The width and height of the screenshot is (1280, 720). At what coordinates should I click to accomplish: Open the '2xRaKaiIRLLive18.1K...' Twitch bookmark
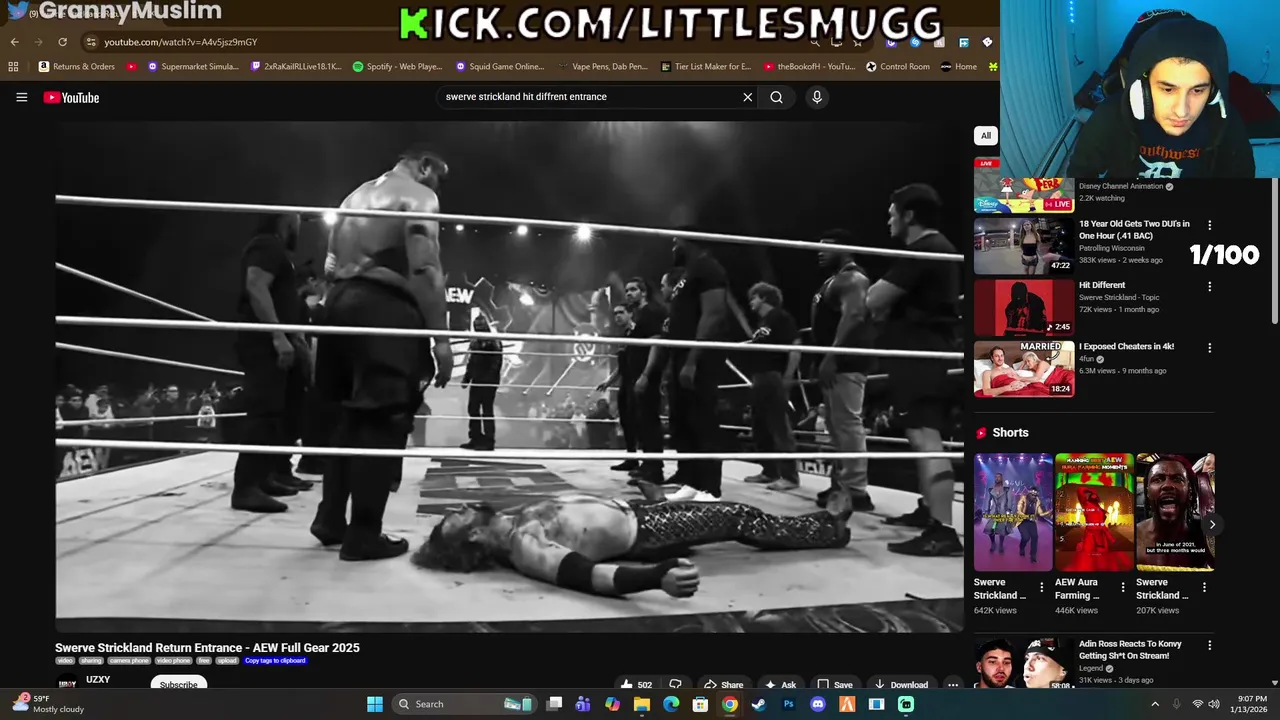(296, 67)
